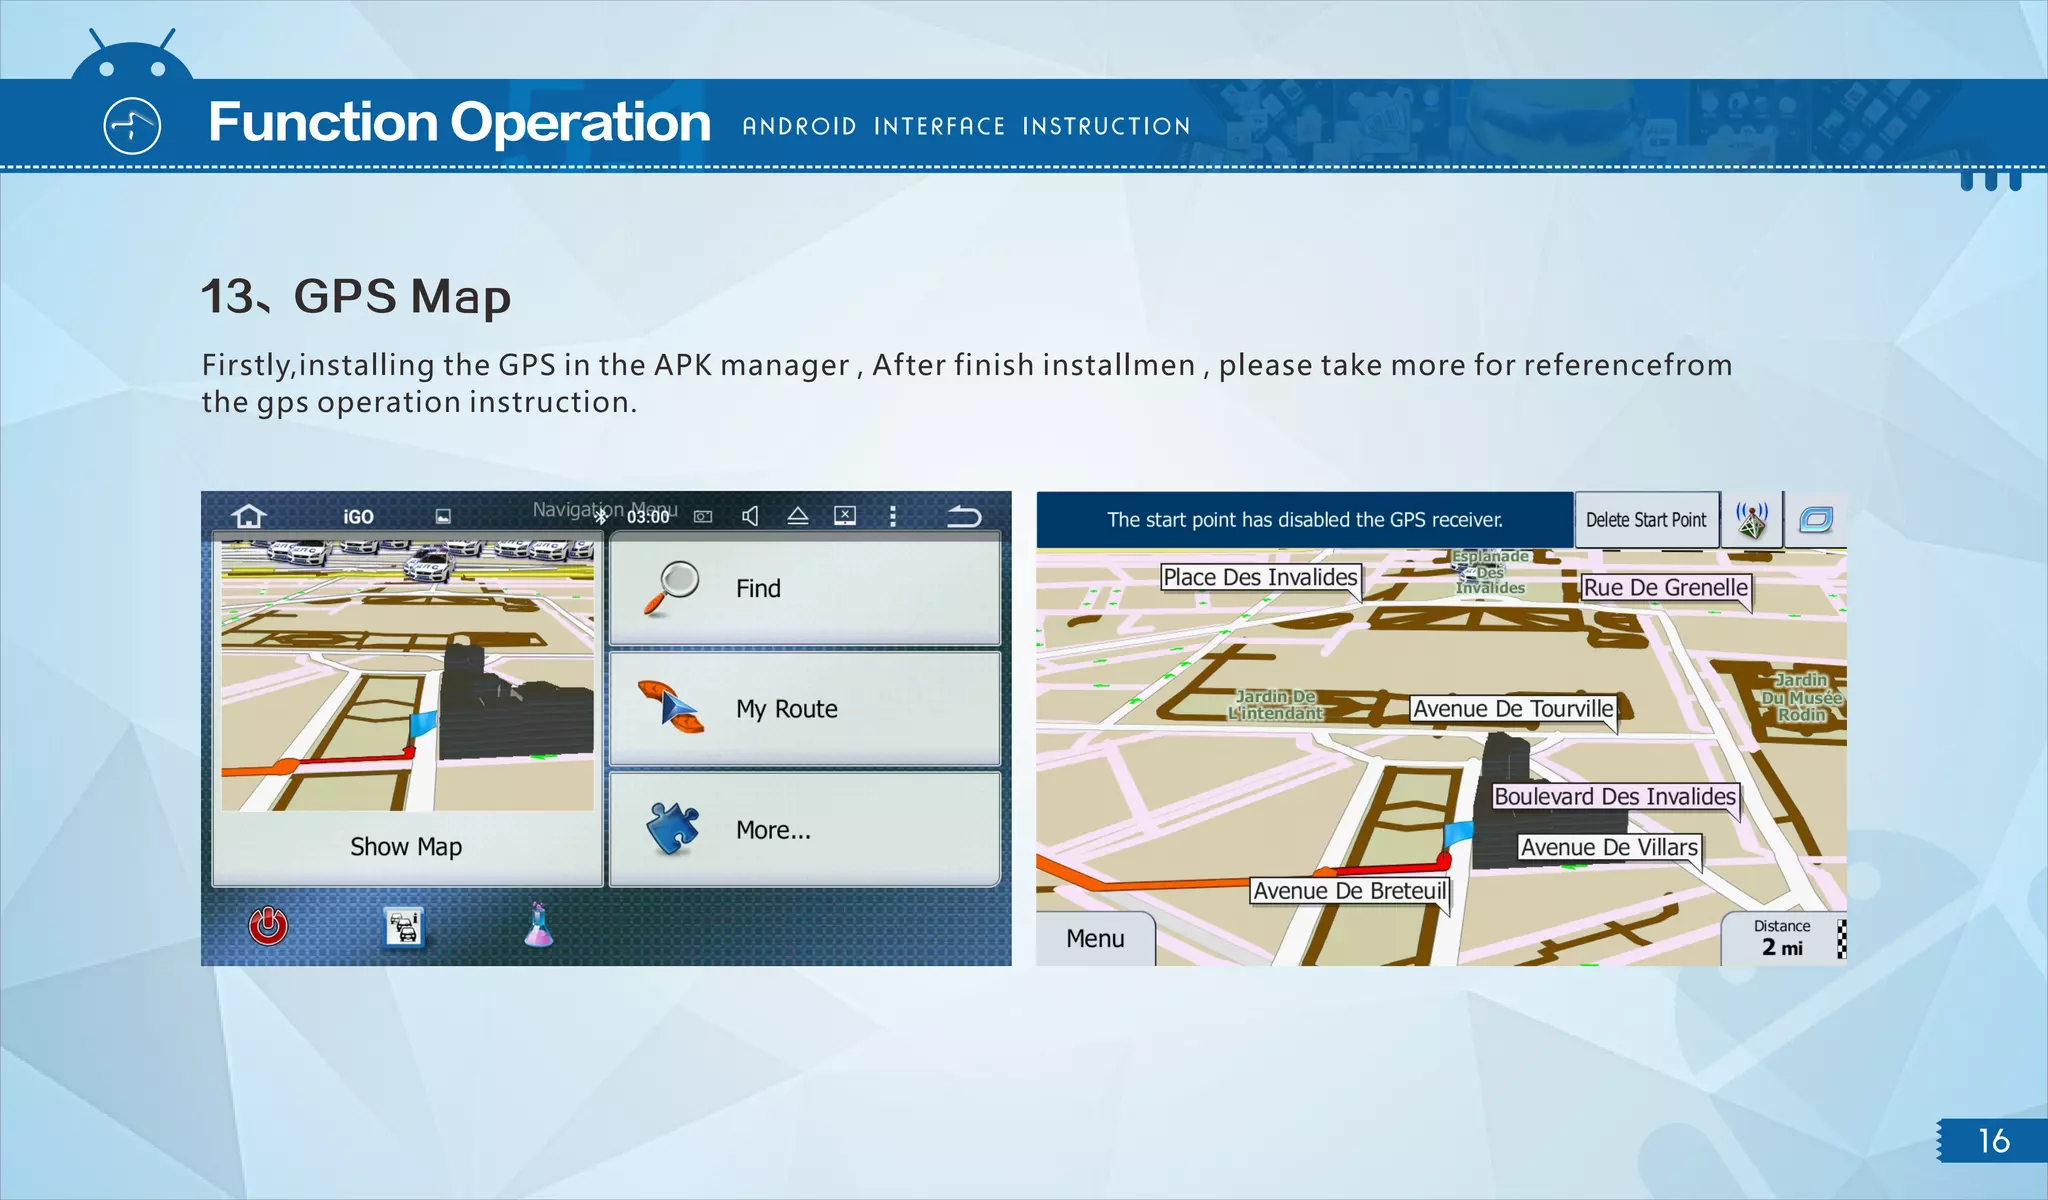Open the traffic info icon
This screenshot has width=2048, height=1200.
point(404,927)
